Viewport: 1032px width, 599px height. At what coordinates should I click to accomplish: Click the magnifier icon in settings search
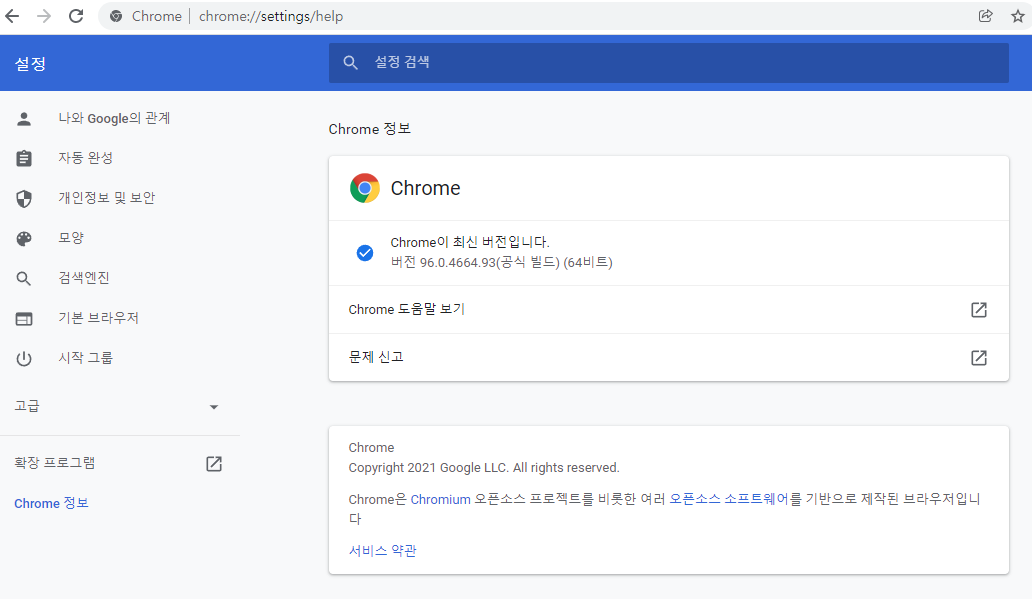click(350, 63)
